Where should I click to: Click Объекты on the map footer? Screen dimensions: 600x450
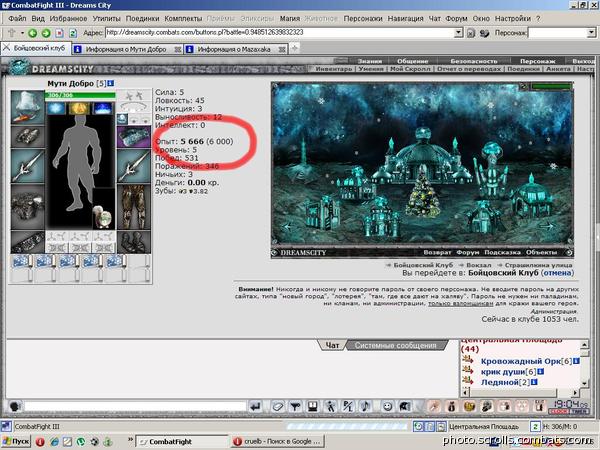(x=541, y=253)
